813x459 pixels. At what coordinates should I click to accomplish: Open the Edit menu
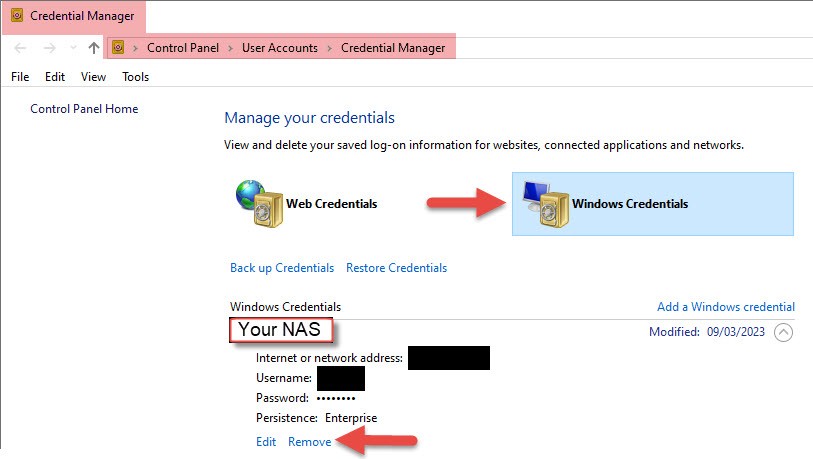(55, 77)
